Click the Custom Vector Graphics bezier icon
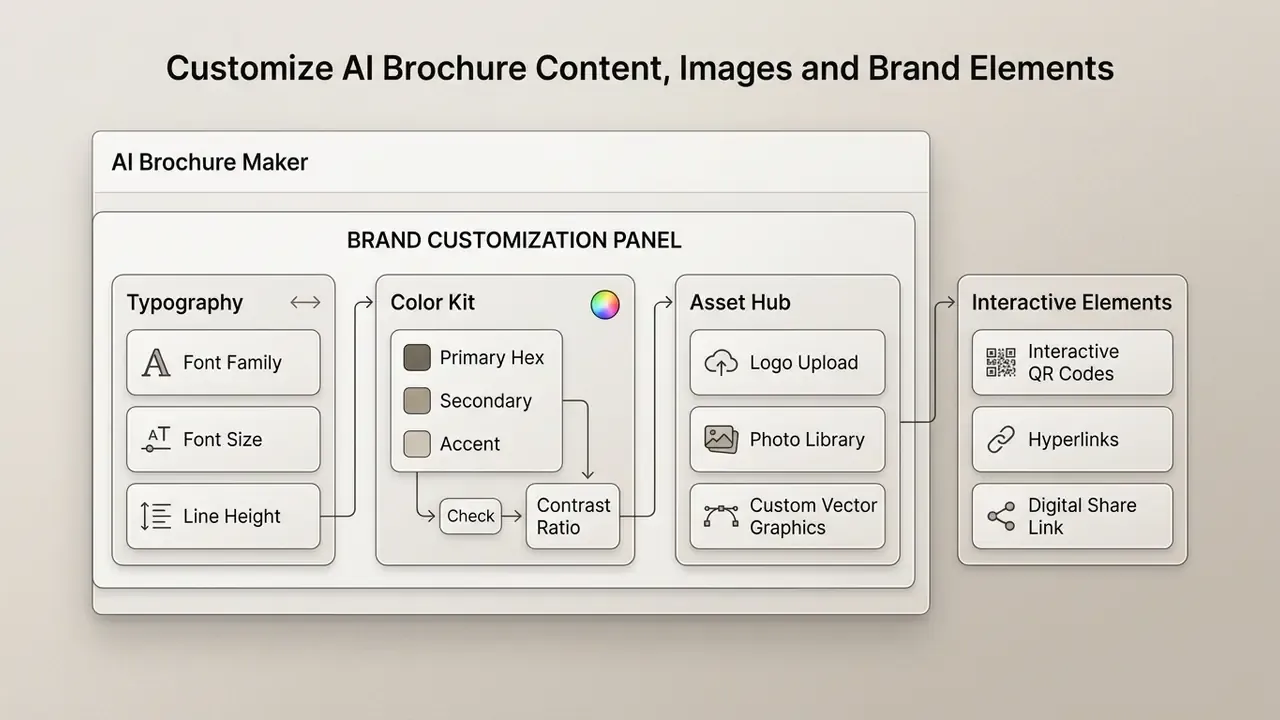Screen dimensions: 1280x720 pyautogui.click(x=721, y=516)
